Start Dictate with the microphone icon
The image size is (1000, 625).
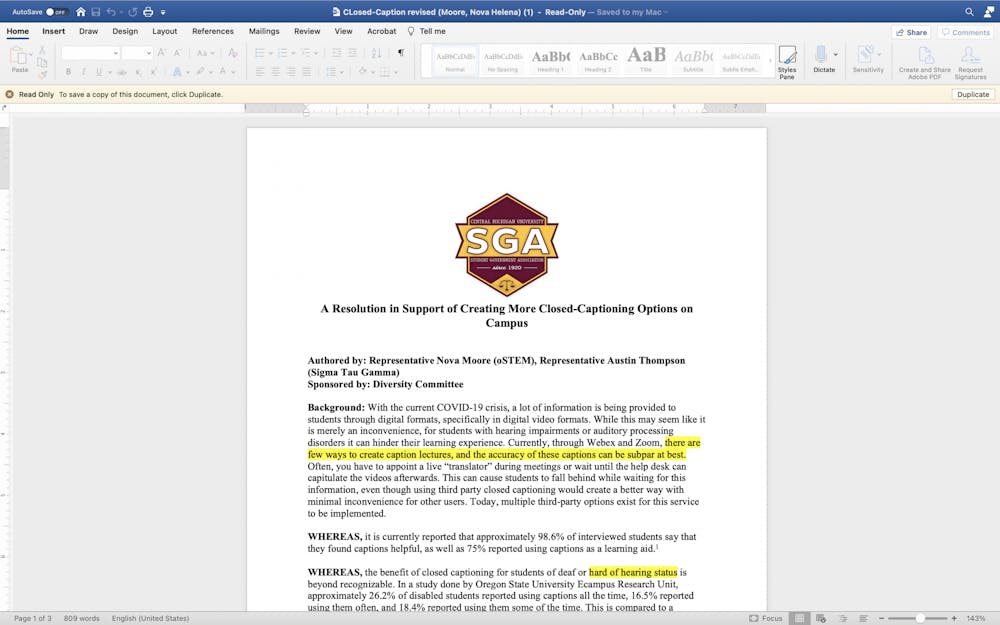[821, 59]
